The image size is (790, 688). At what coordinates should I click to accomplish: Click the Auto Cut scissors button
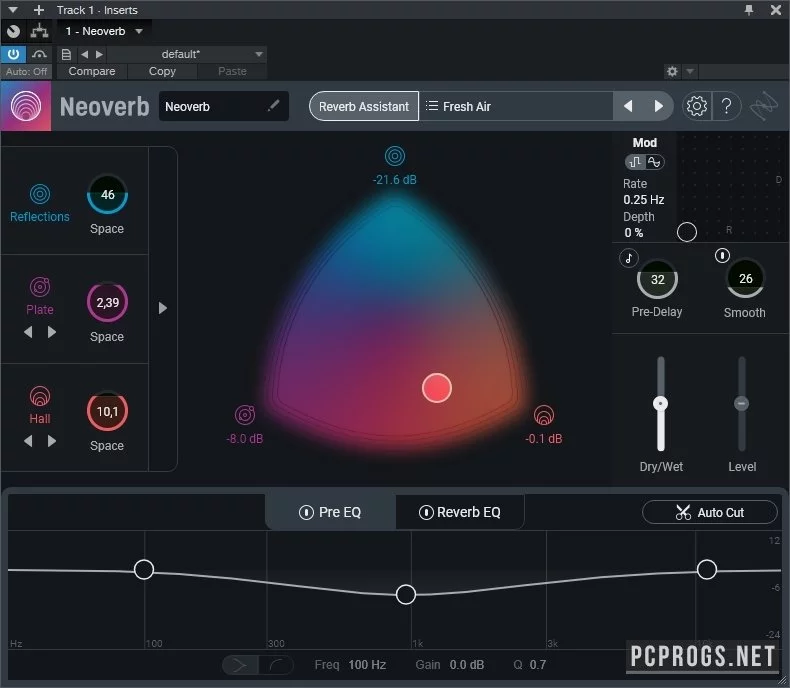(709, 512)
